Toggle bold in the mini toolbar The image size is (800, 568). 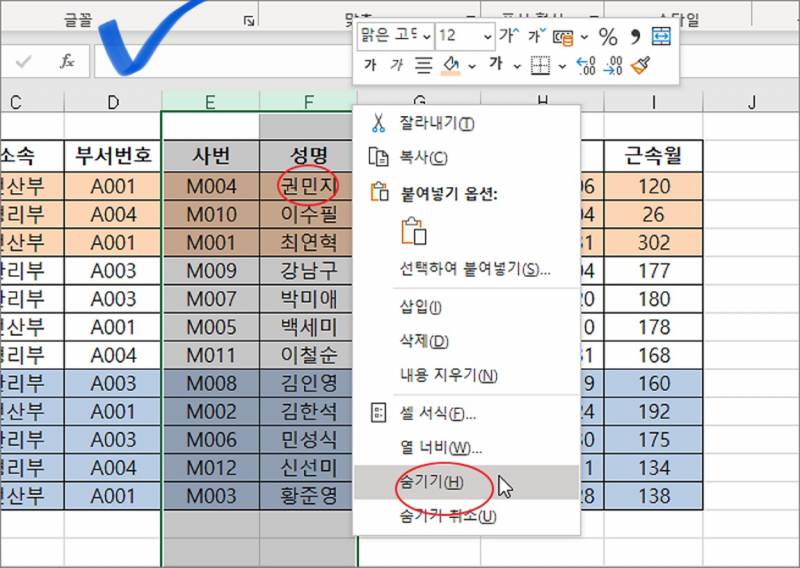point(370,65)
